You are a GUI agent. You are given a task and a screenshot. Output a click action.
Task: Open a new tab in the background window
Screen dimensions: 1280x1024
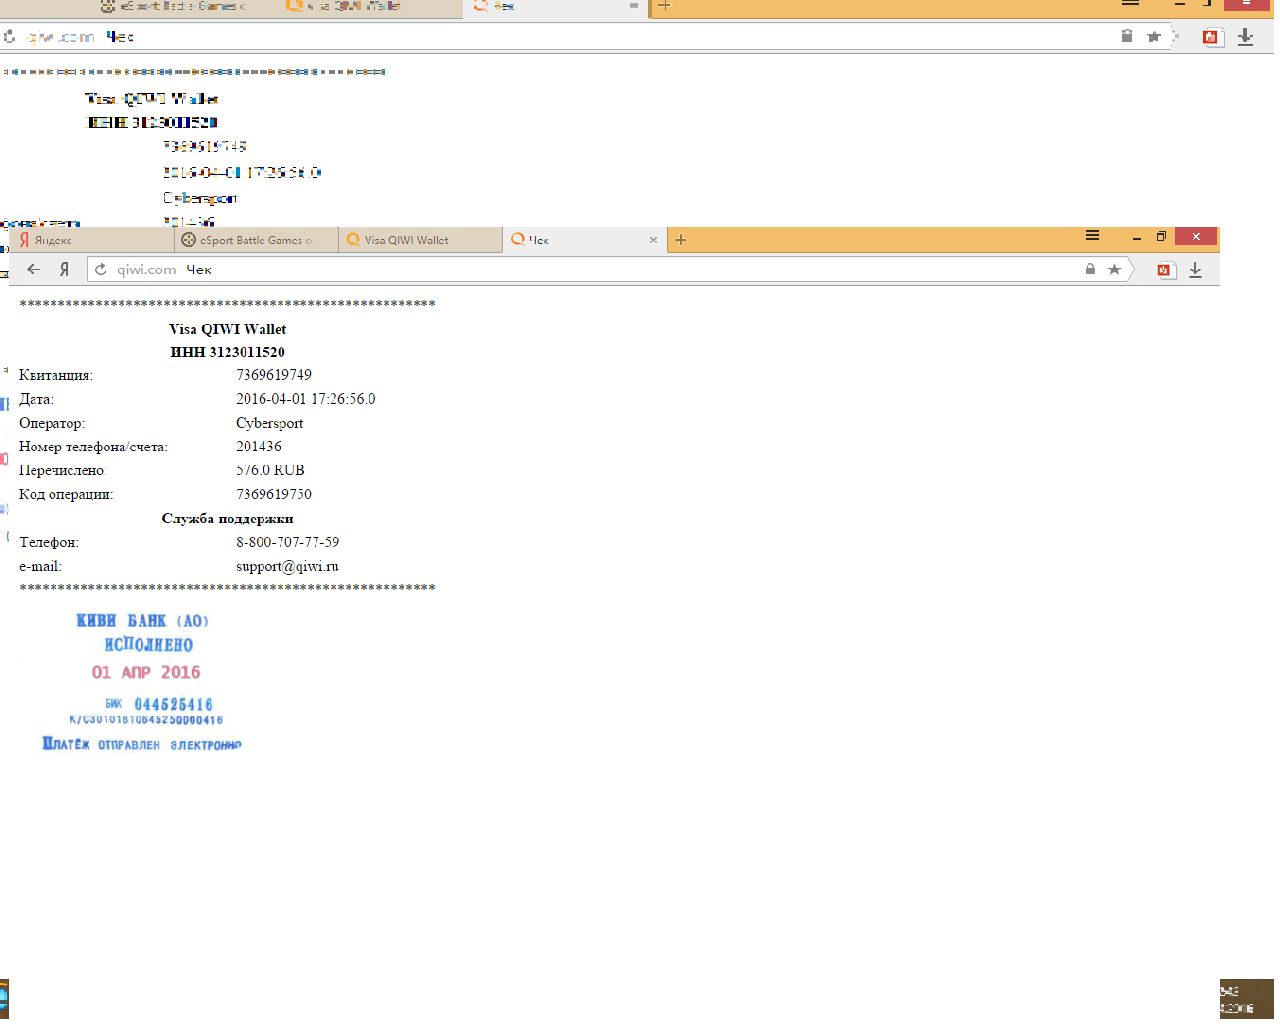pyautogui.click(x=664, y=6)
